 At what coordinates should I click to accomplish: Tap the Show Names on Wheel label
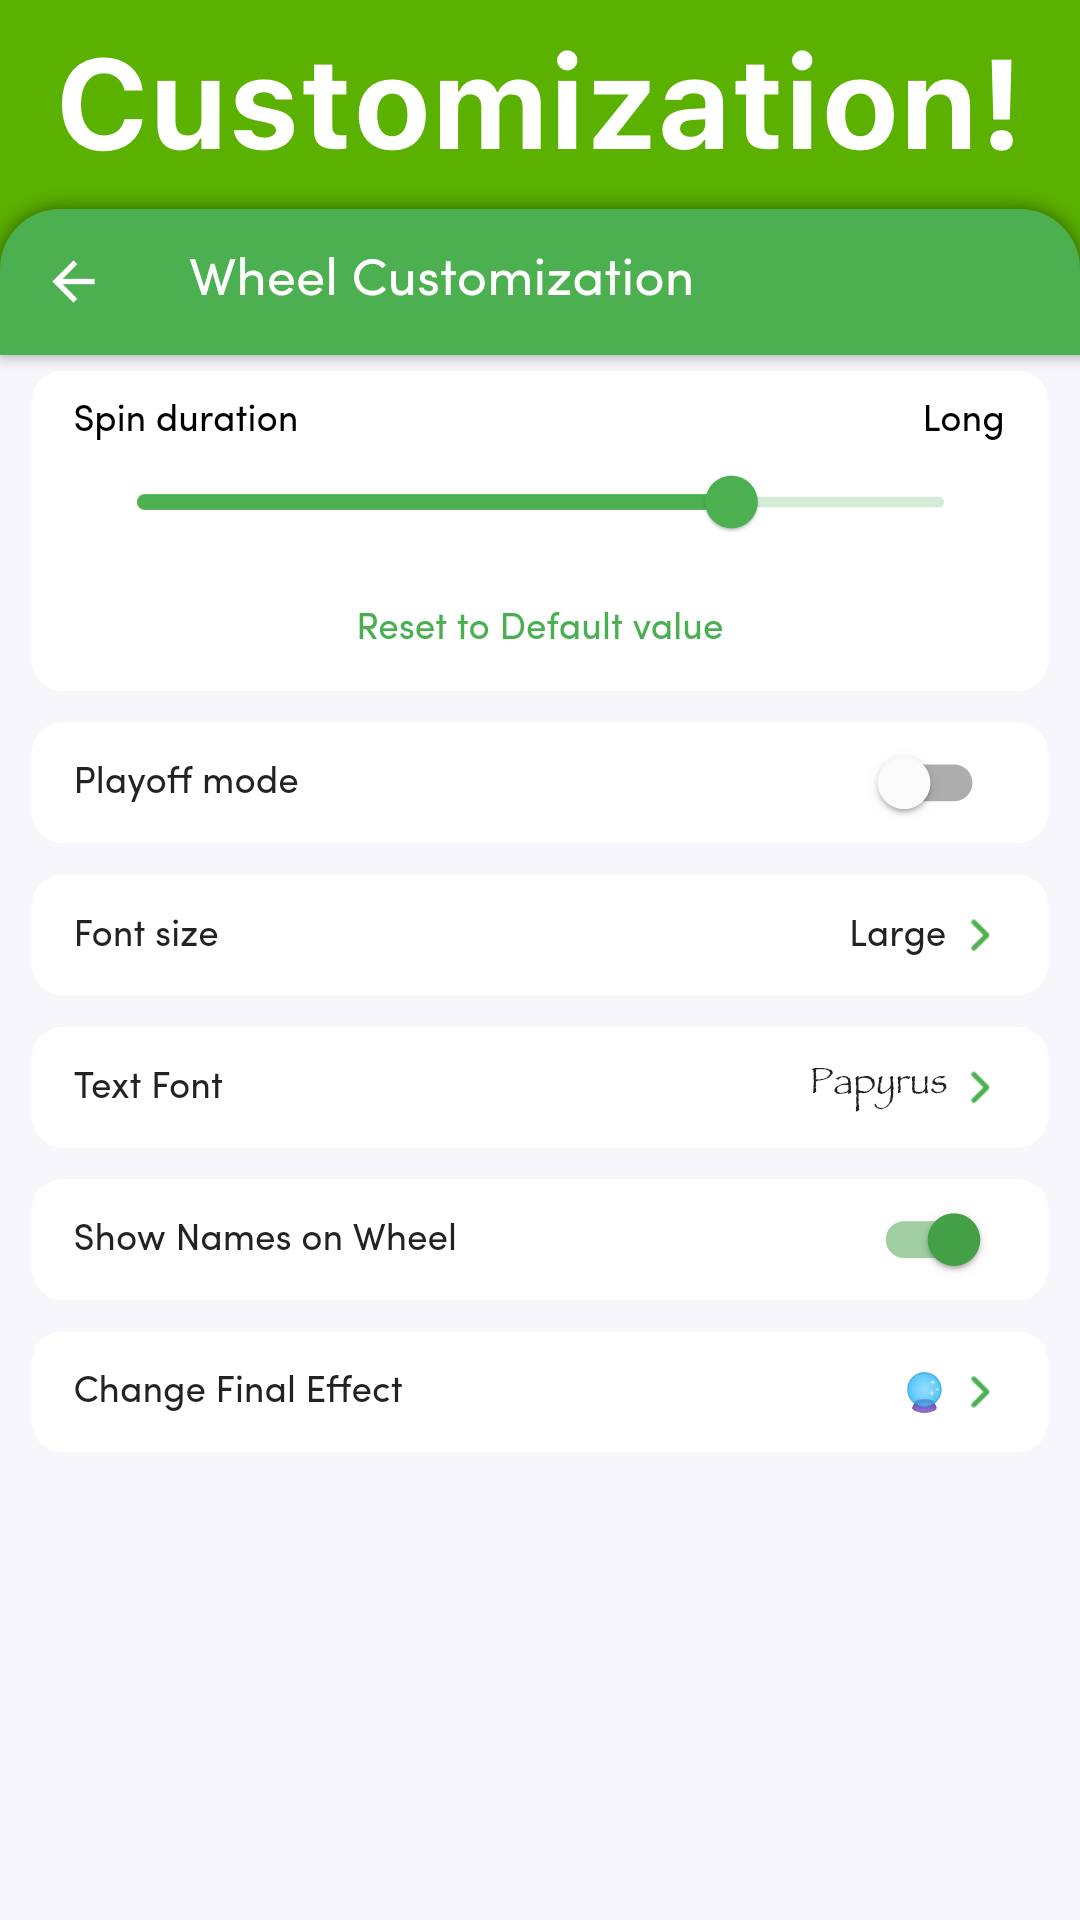[x=265, y=1238]
